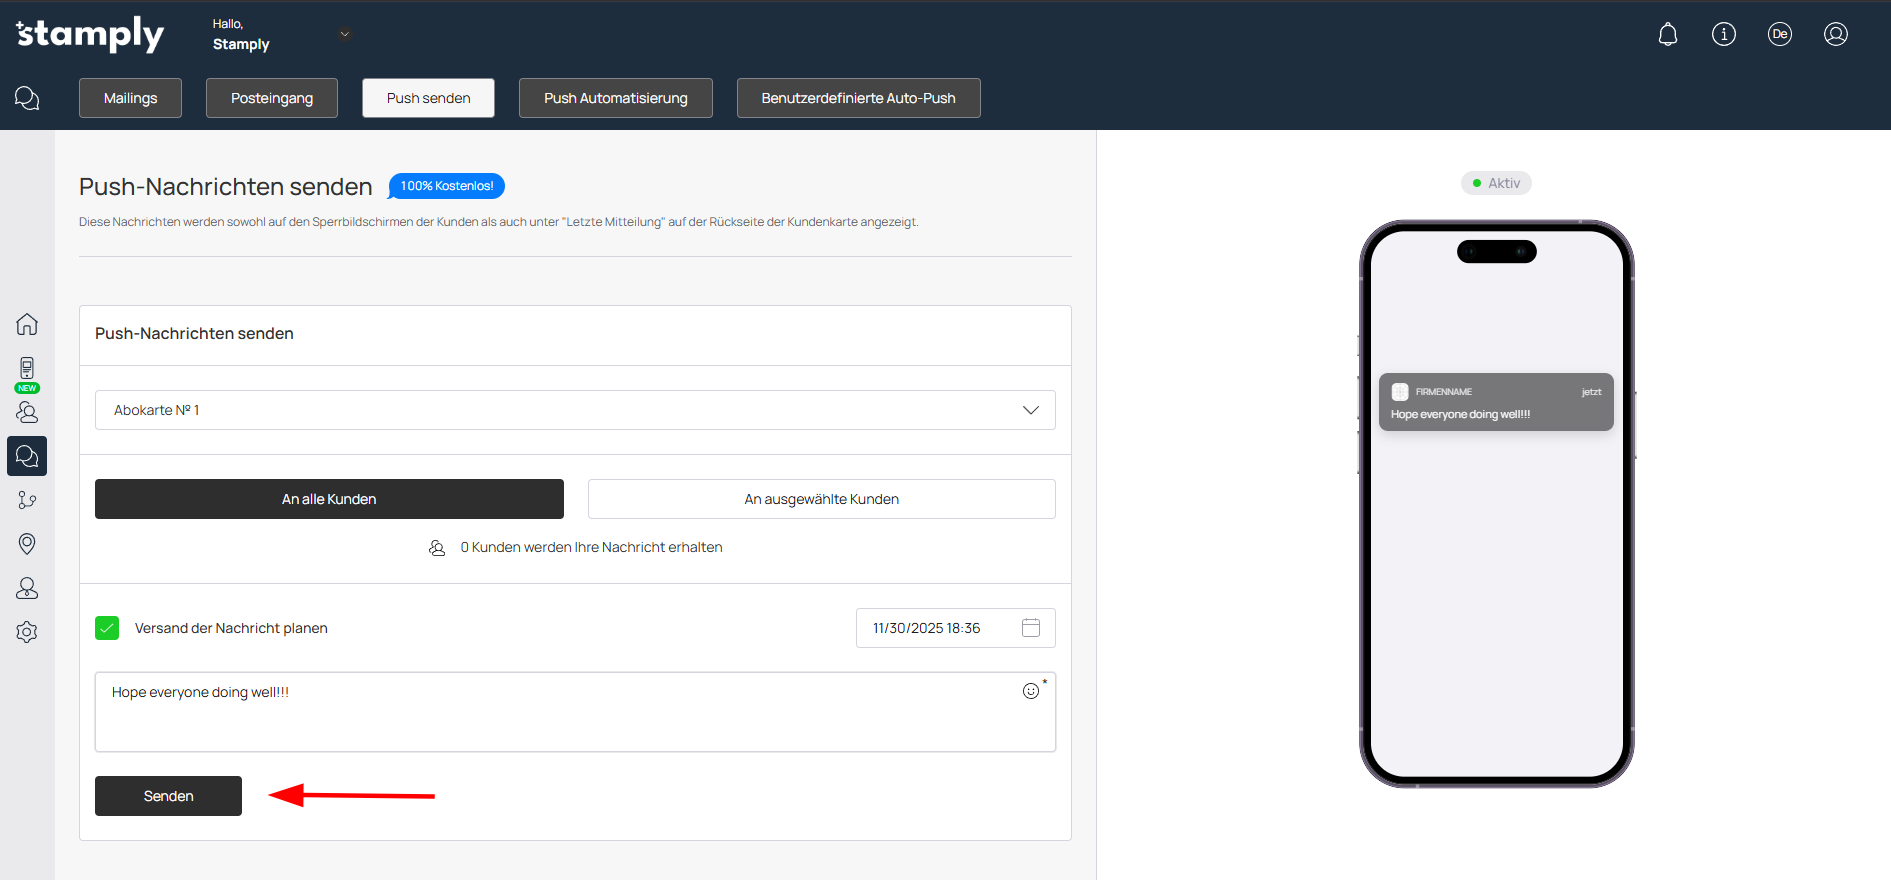Go to home icon in sidebar
1891x880 pixels.
(27, 324)
